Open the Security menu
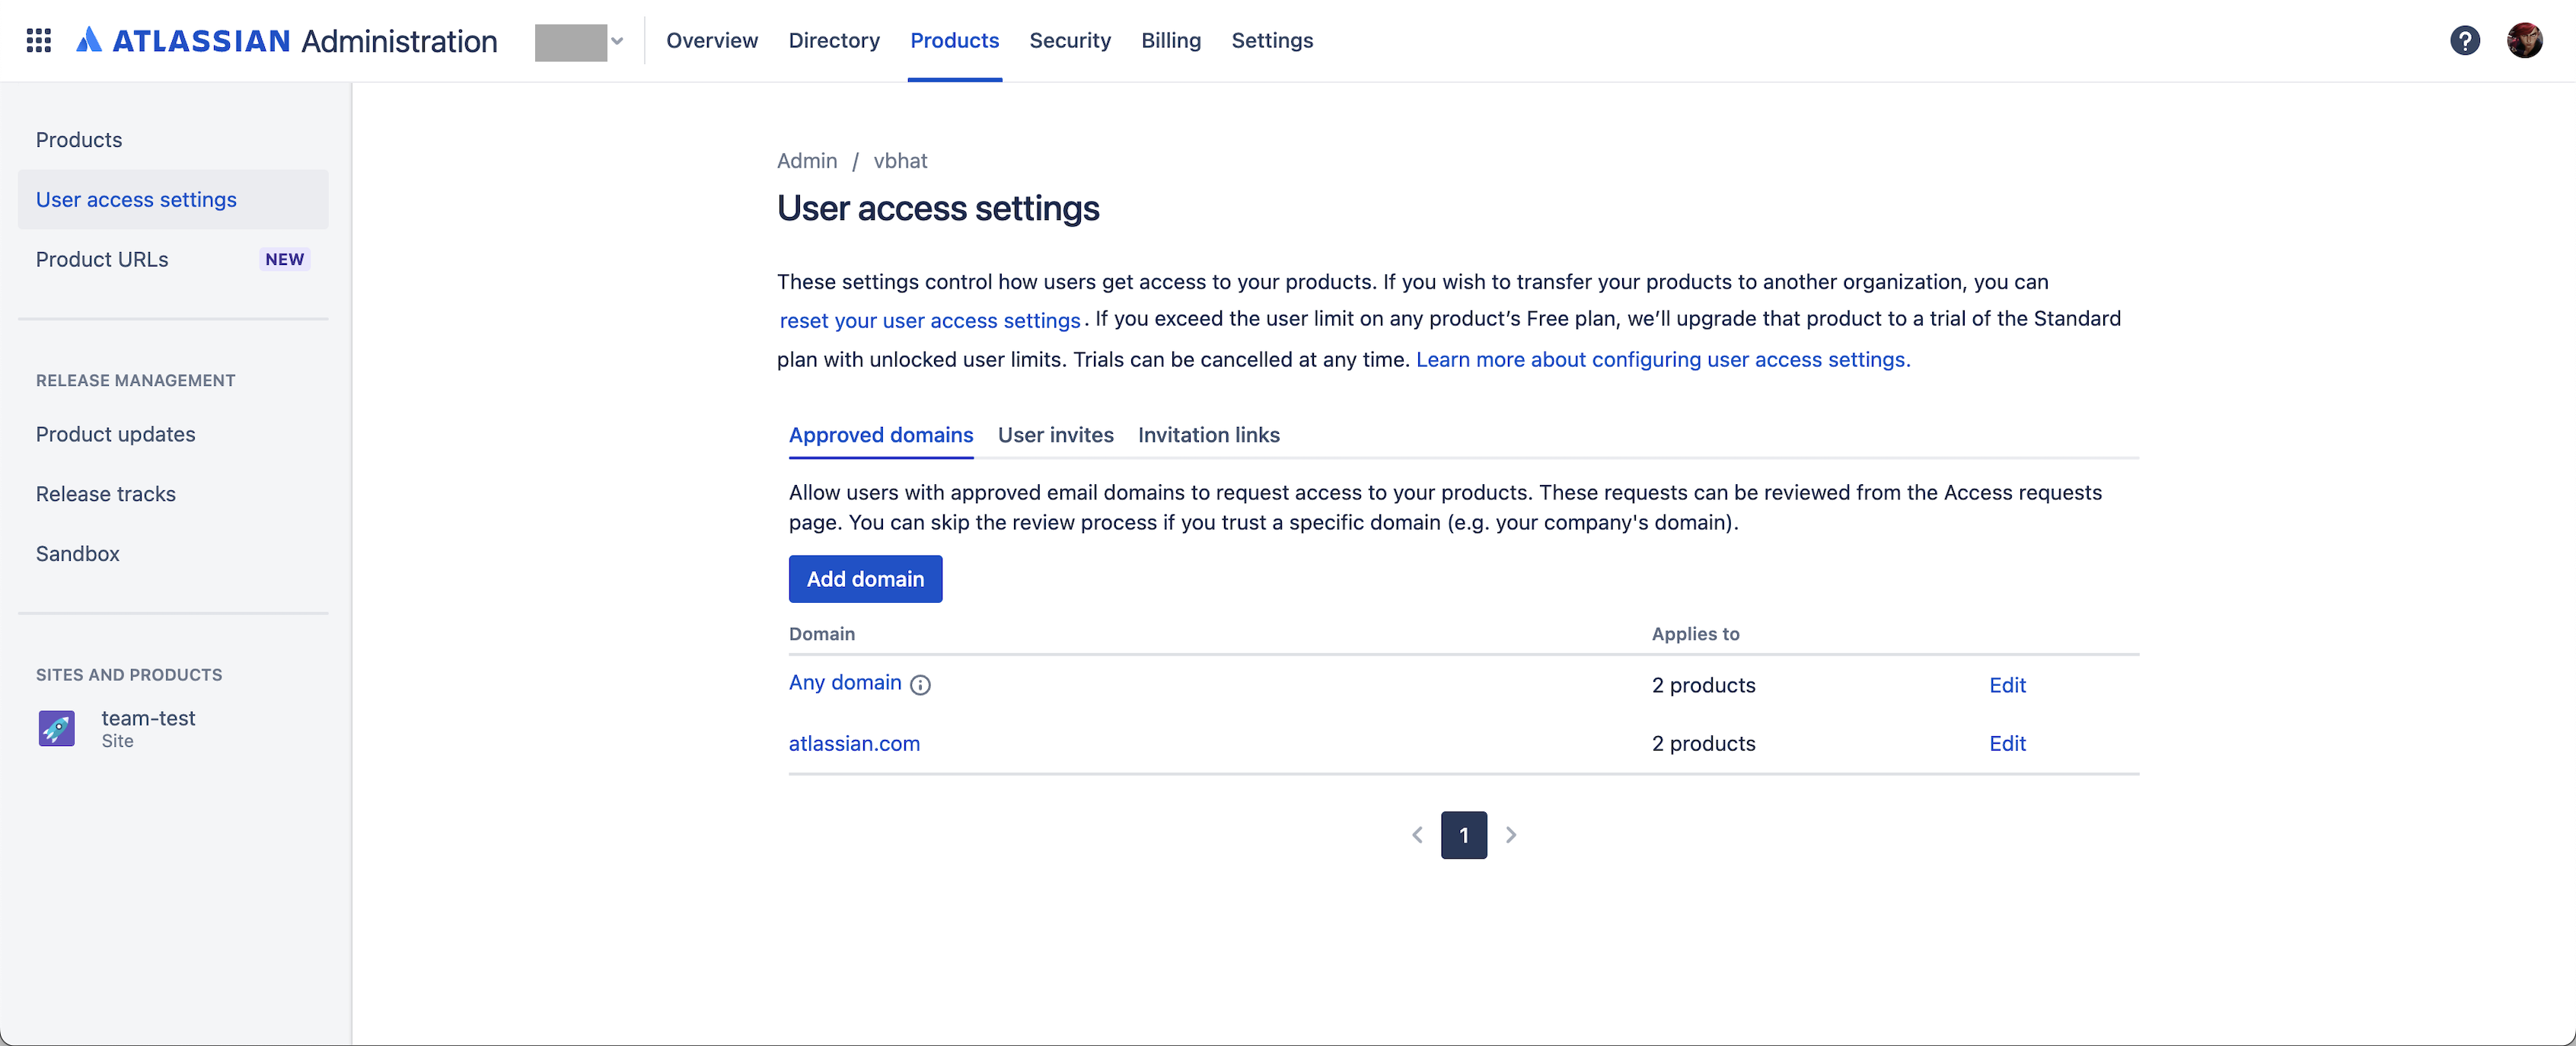 [1069, 40]
